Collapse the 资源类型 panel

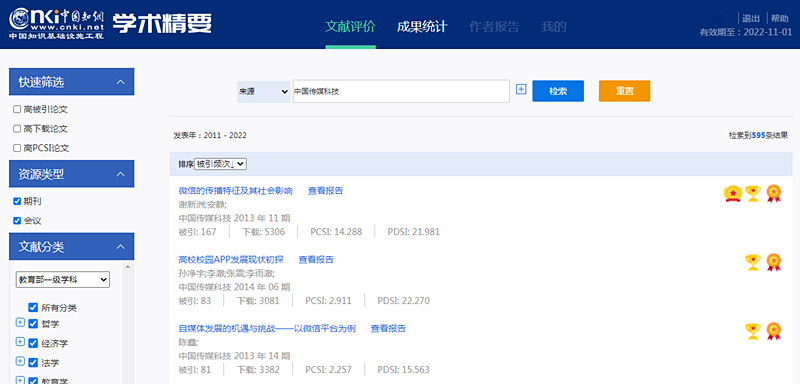(x=120, y=174)
